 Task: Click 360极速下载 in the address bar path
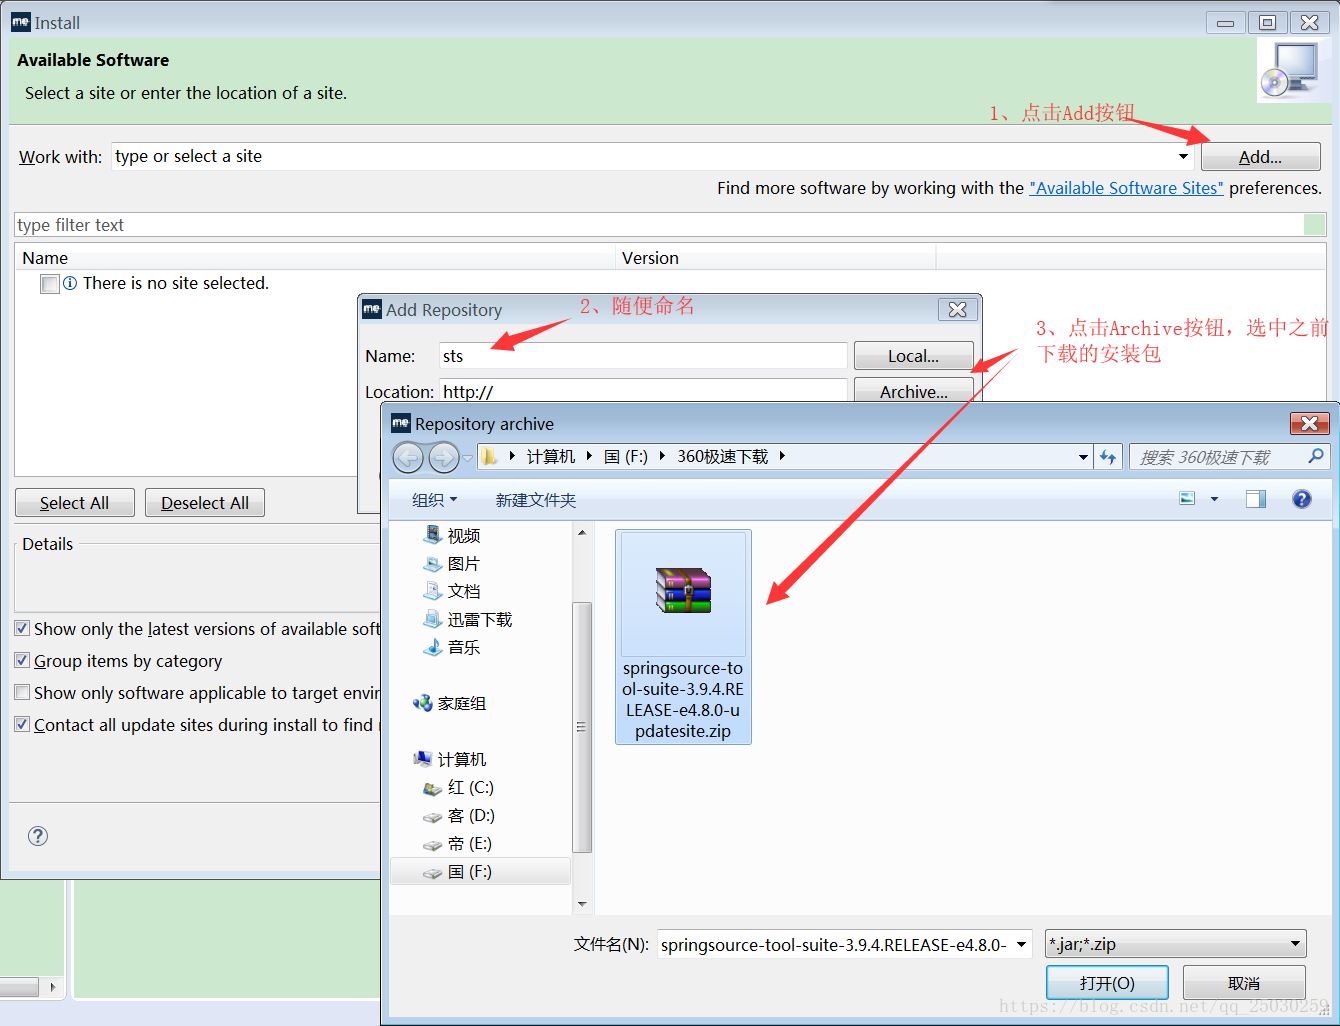[723, 457]
